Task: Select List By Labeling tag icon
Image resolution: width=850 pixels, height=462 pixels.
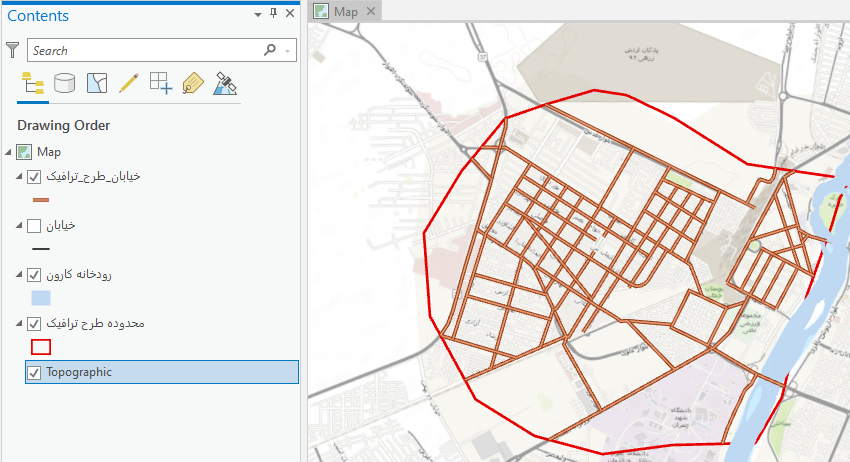Action: (x=193, y=84)
